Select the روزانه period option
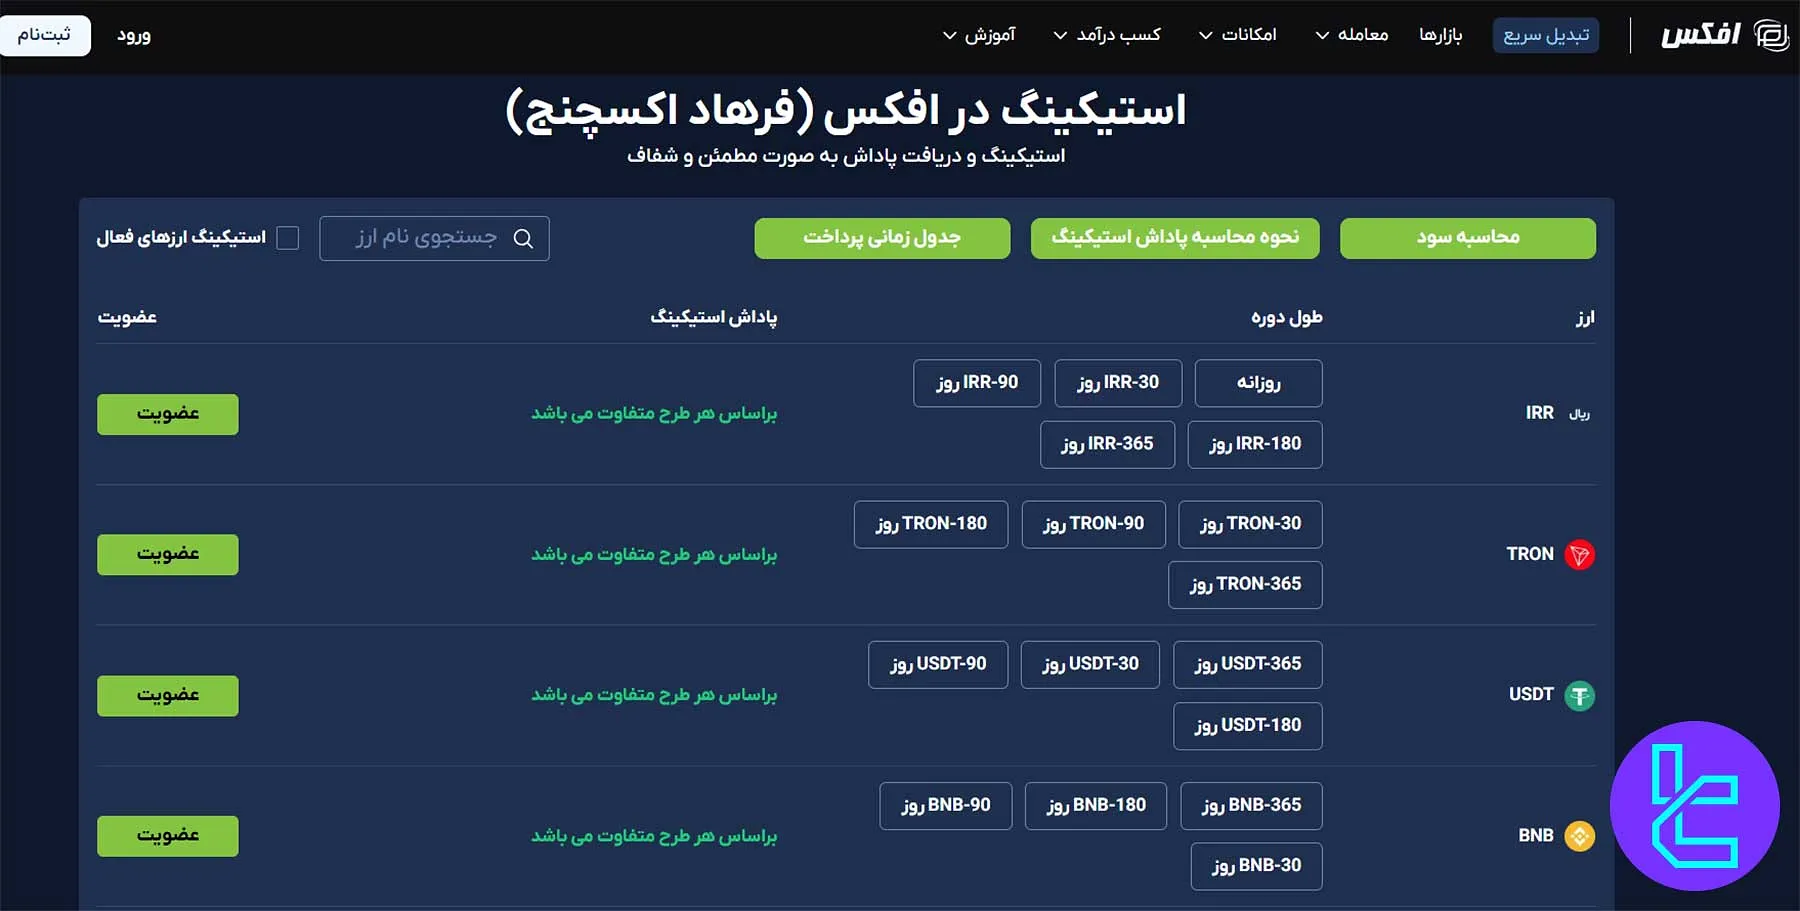The width and height of the screenshot is (1800, 911). tap(1258, 383)
